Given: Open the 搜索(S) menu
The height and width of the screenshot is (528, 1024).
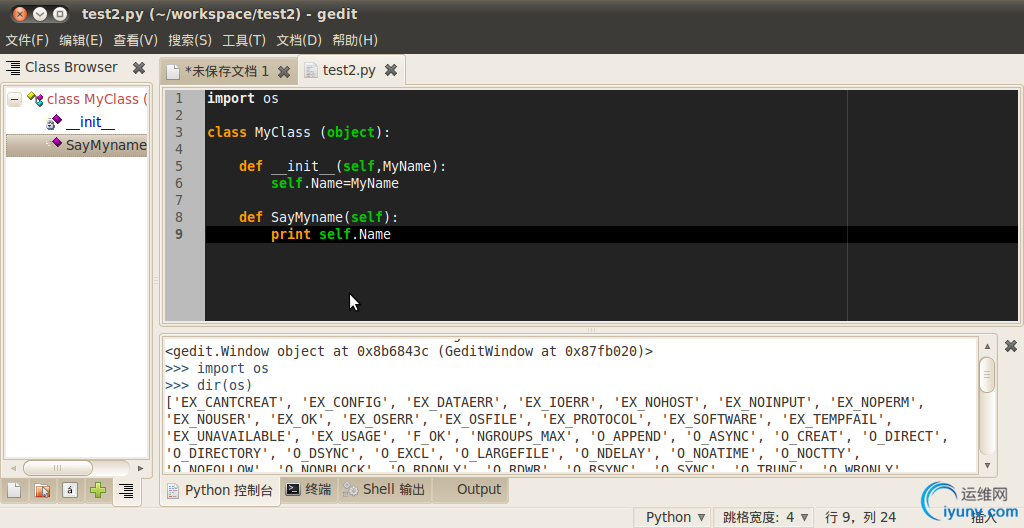Looking at the screenshot, I should [189, 41].
